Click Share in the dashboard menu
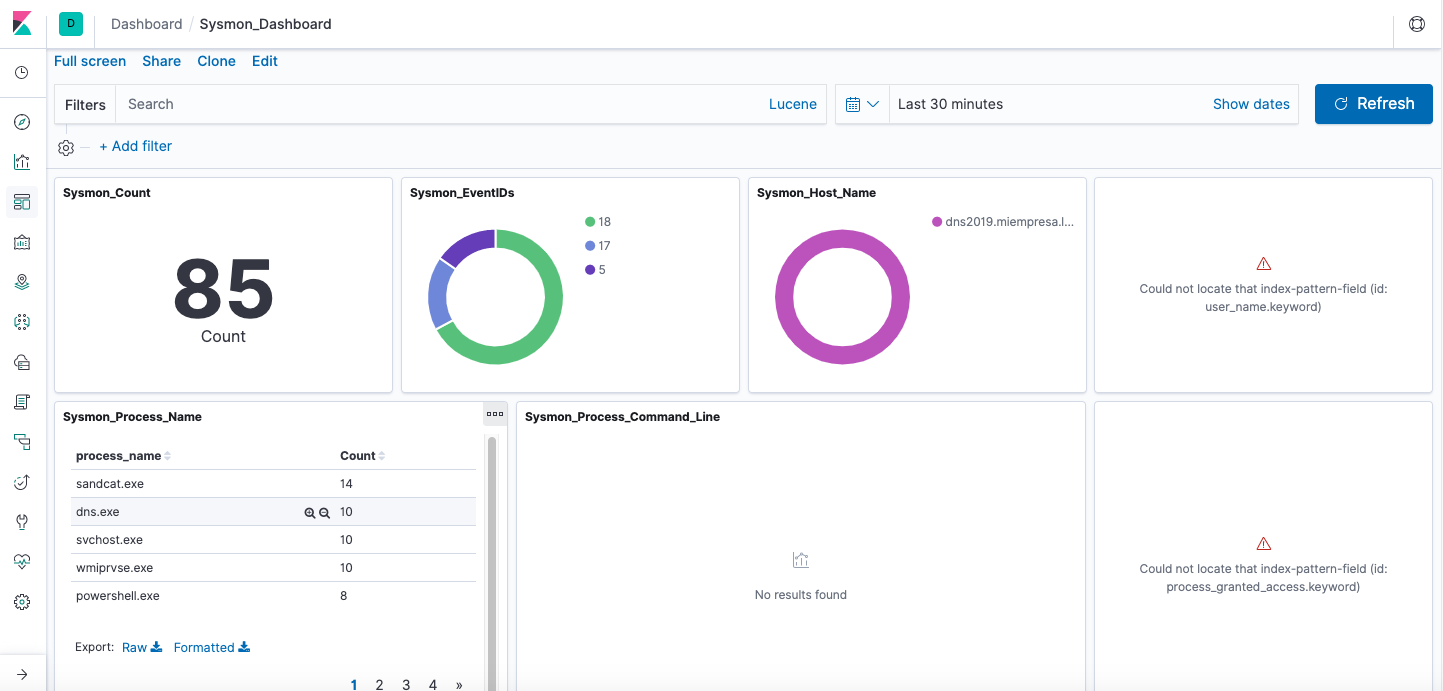Viewport: 1443px width, 691px height. [161, 61]
